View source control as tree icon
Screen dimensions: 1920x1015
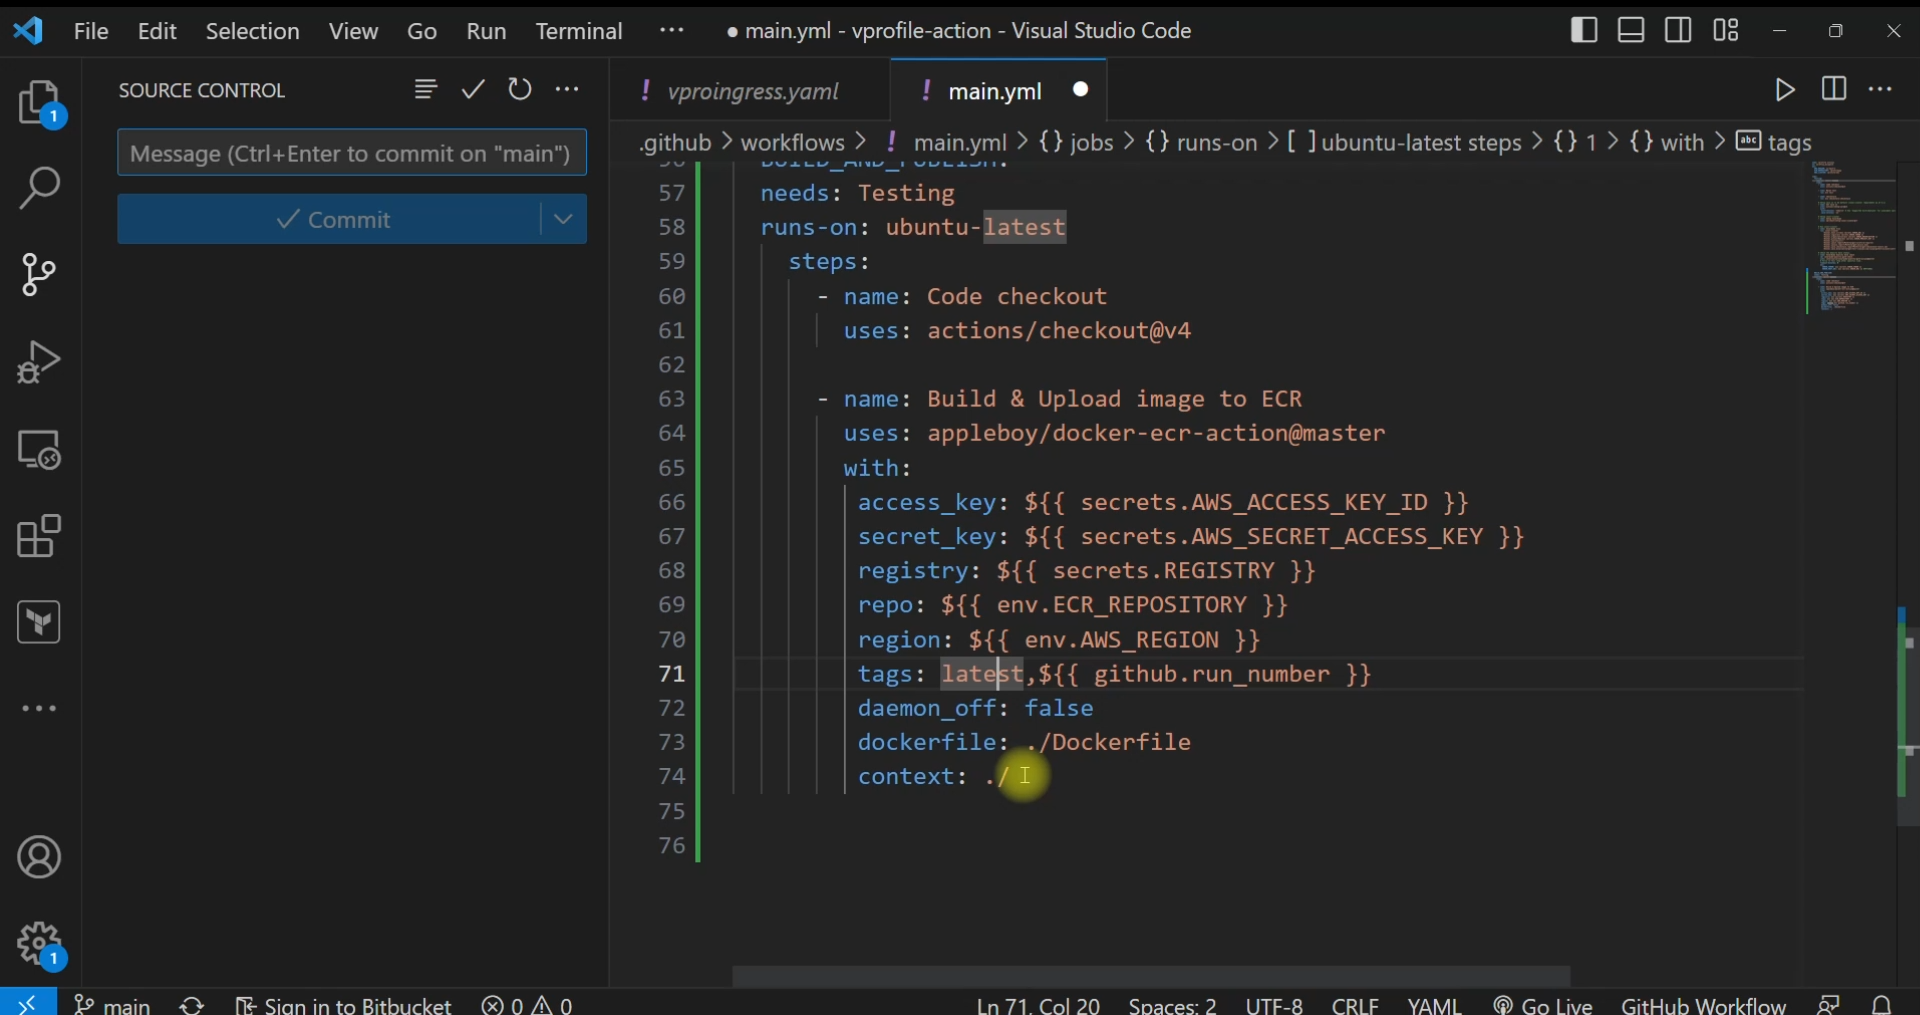coord(425,90)
